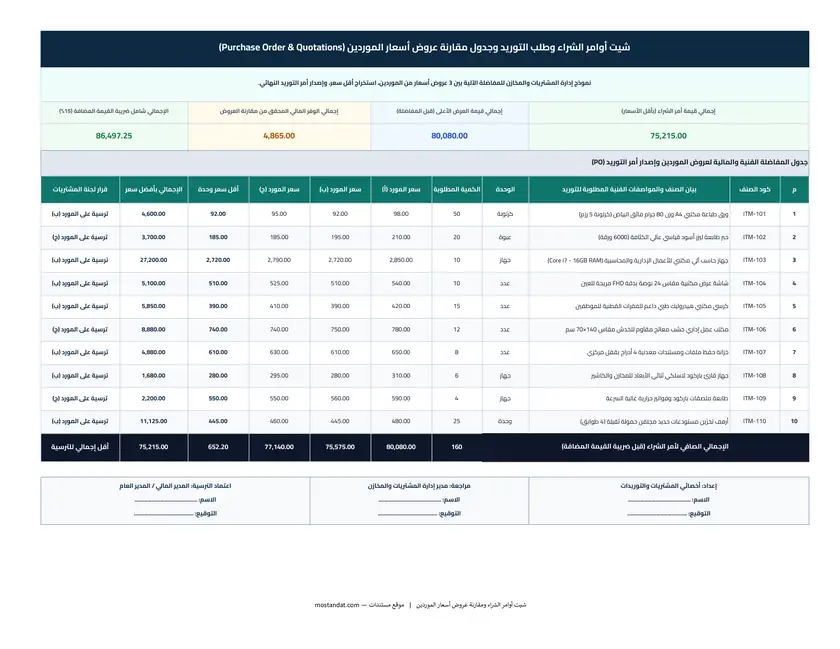Click the supplier A price 98.00
Image resolution: width=840 pixels, height=649 pixels.
pyautogui.click(x=401, y=214)
